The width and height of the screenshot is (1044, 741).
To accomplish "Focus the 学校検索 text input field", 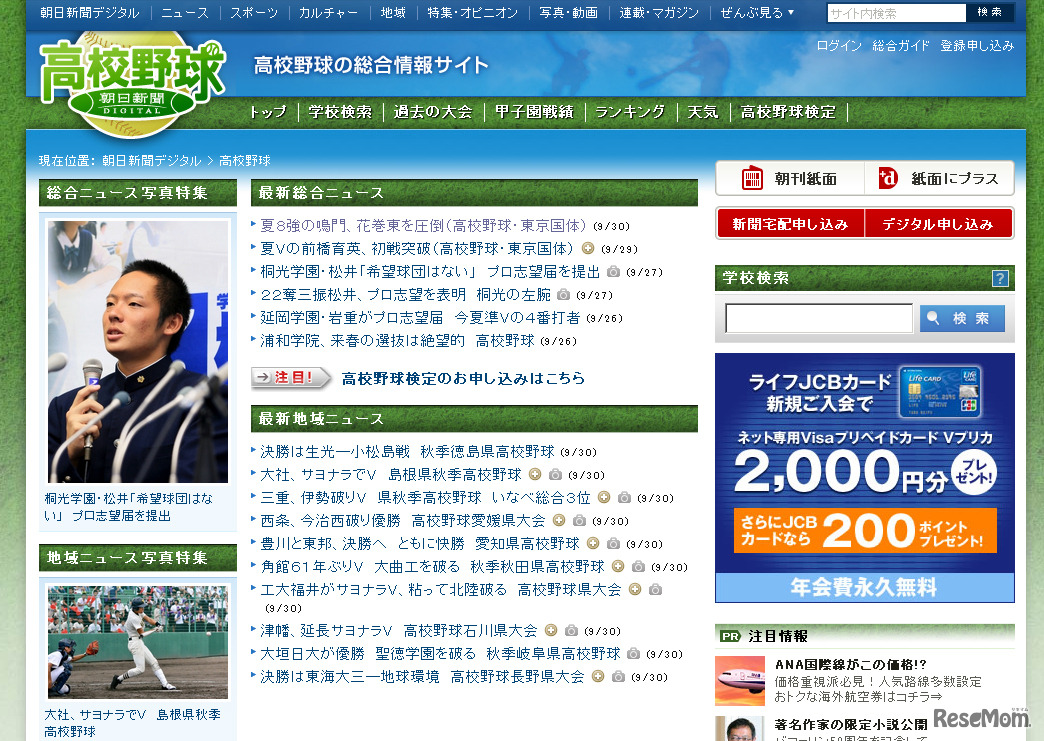I will (819, 318).
